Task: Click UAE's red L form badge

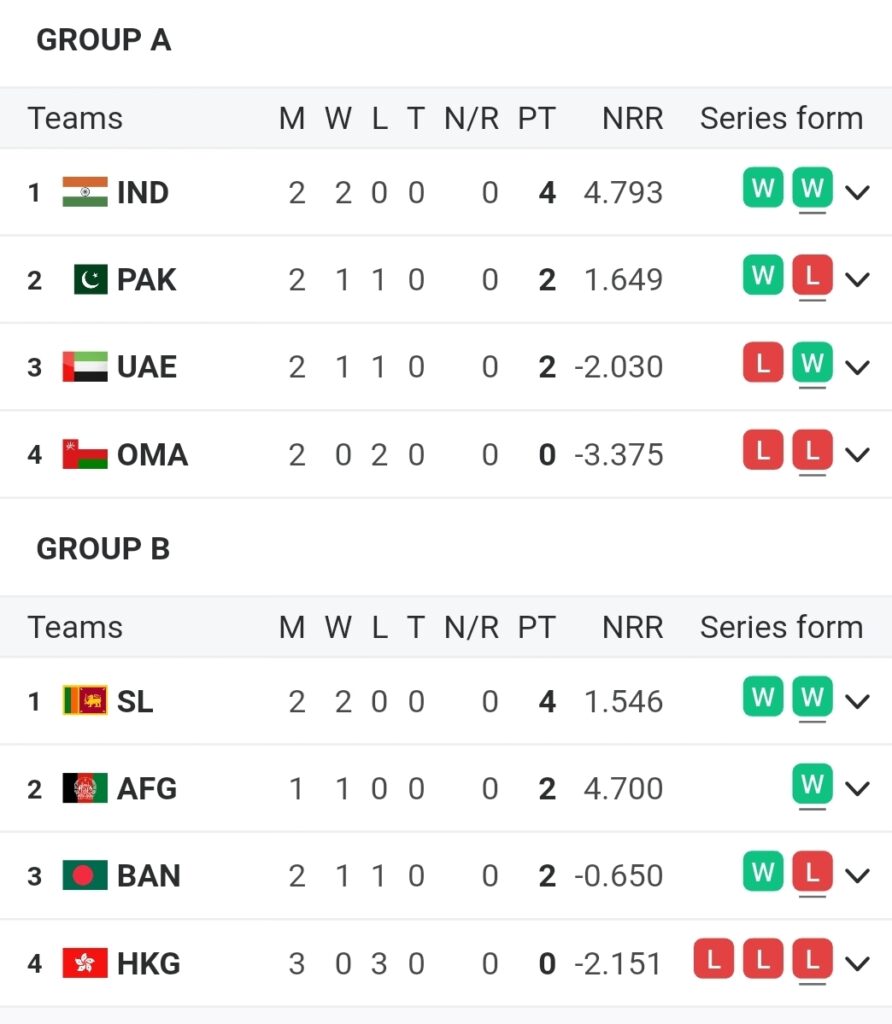Action: (763, 365)
